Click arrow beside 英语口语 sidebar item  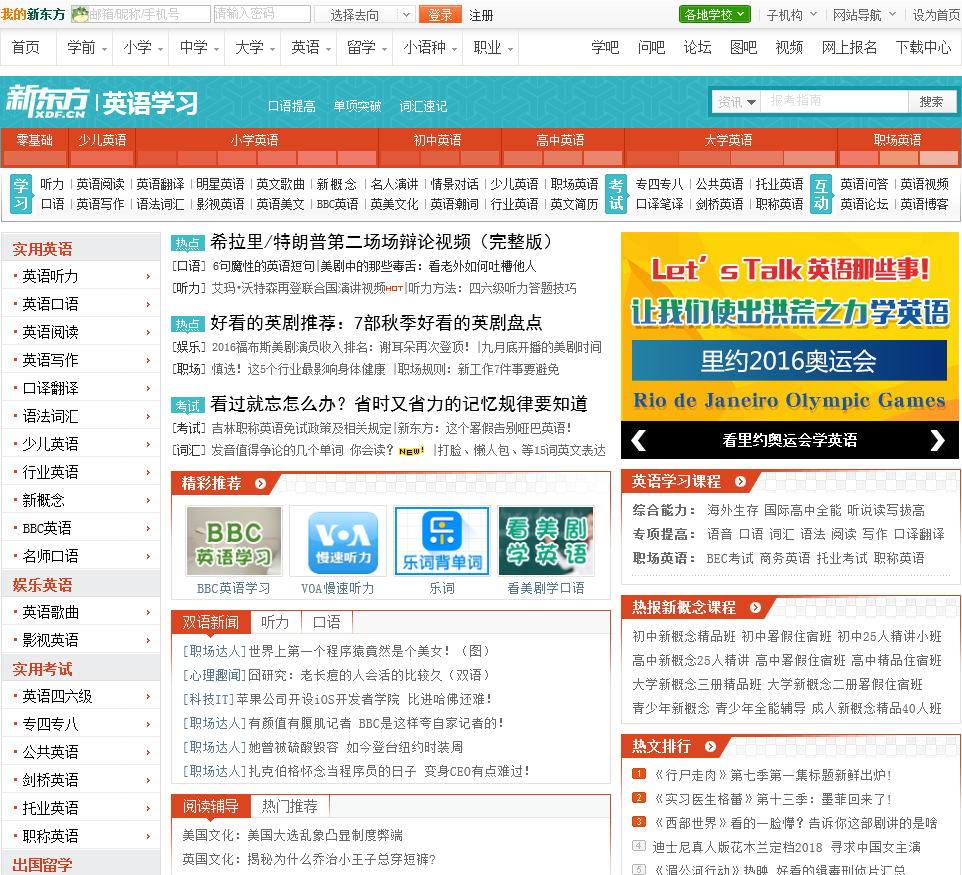point(148,304)
